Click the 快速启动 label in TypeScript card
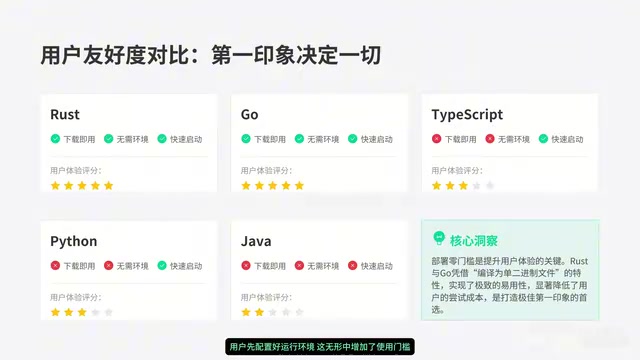The height and width of the screenshot is (360, 640). pos(567,139)
